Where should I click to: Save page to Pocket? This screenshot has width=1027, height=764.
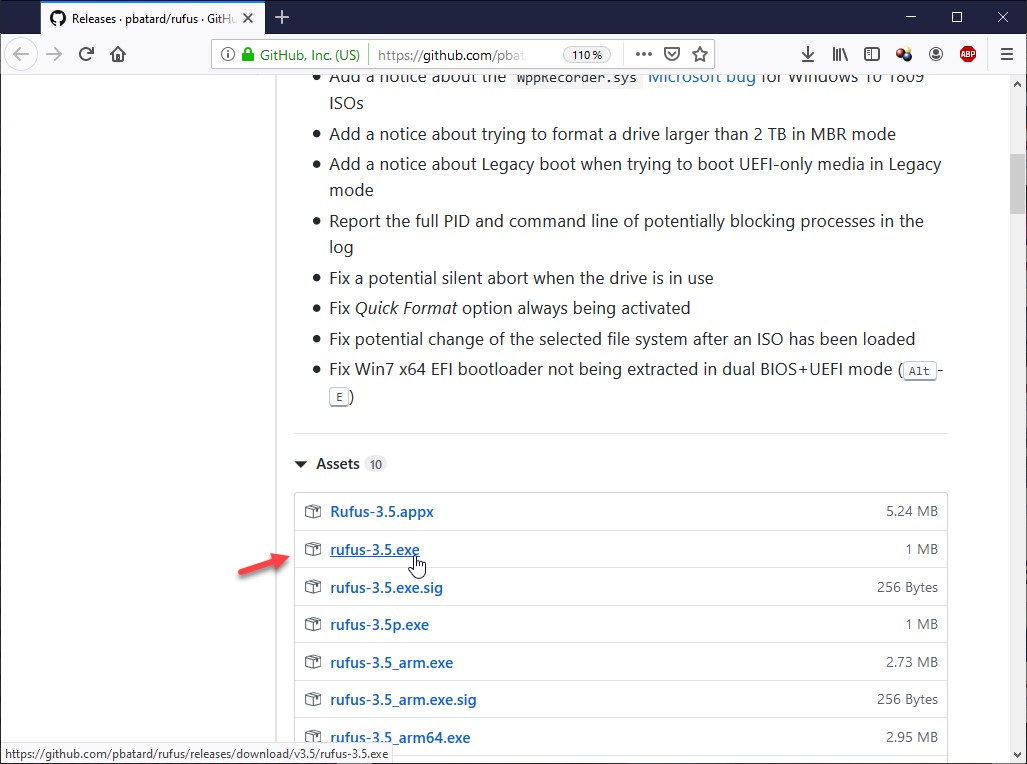[673, 54]
